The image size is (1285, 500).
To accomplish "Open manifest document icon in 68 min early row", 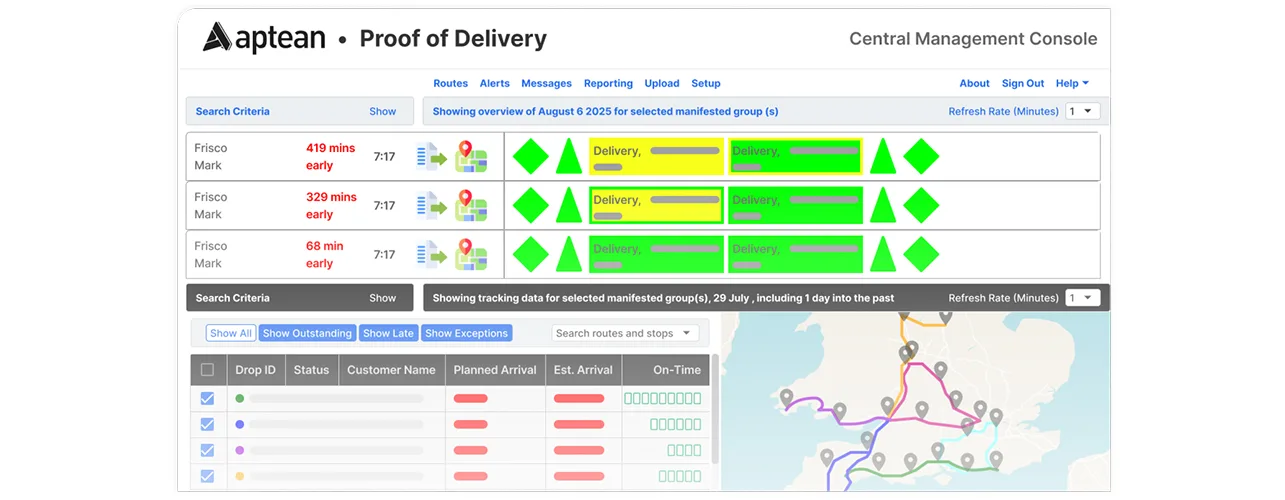I will coord(432,255).
